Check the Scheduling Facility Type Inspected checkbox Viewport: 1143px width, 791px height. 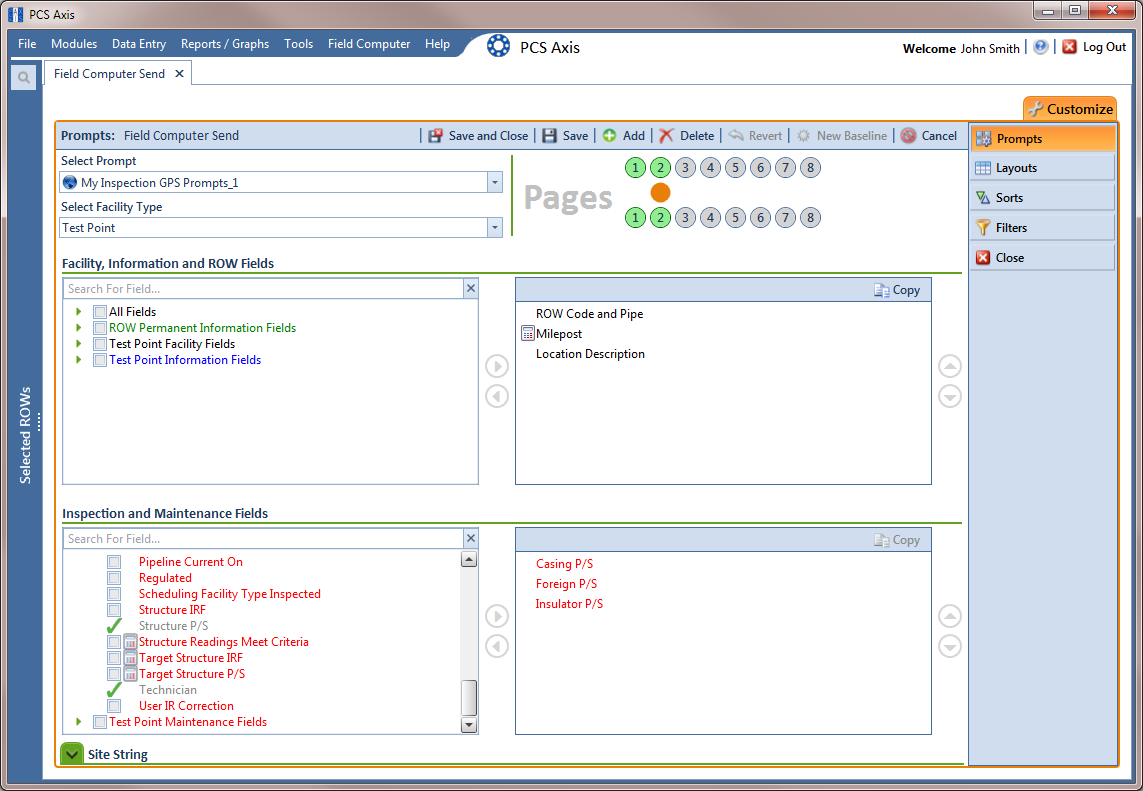pos(114,594)
